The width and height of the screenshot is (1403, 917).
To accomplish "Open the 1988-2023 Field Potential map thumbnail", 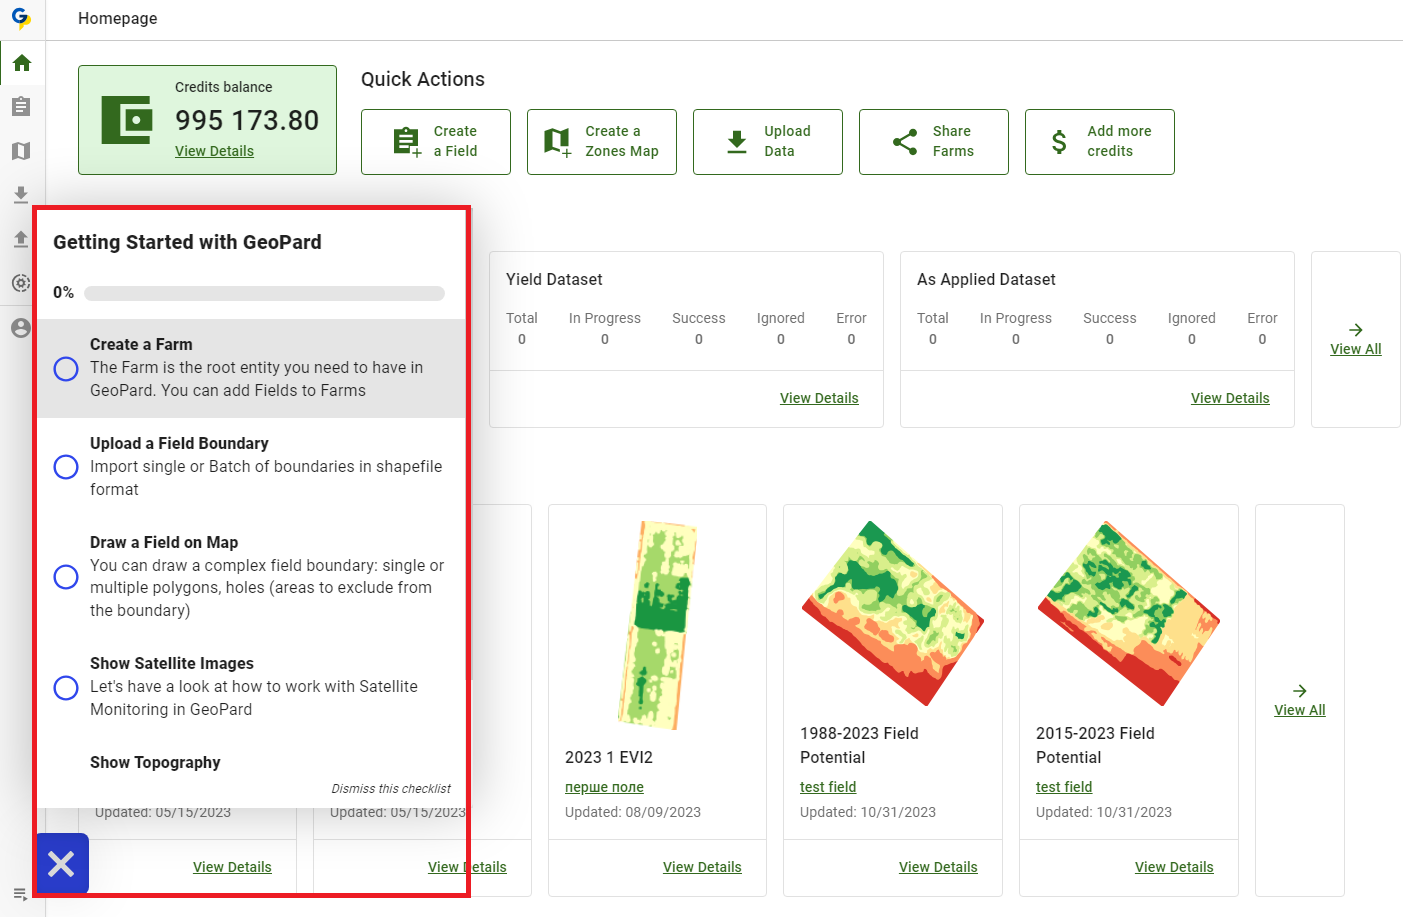I will click(892, 613).
